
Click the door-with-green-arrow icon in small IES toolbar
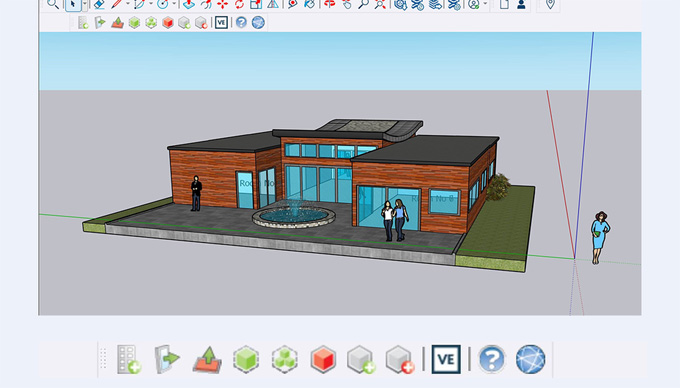100,22
